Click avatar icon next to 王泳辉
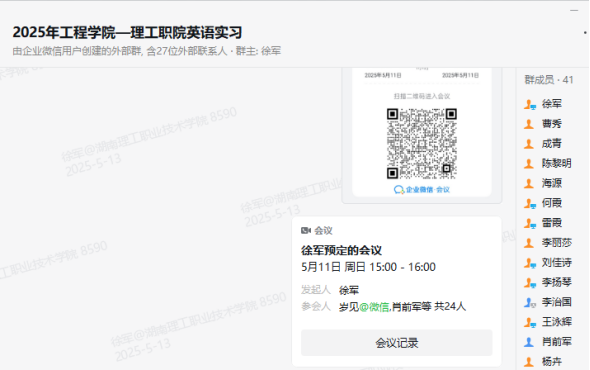Viewport: 590px width, 370px height. (x=530, y=323)
